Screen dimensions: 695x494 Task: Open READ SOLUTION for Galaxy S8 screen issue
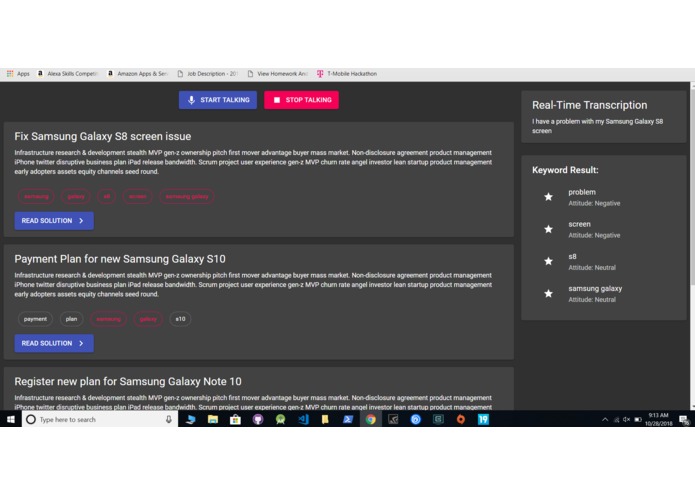[x=54, y=221]
